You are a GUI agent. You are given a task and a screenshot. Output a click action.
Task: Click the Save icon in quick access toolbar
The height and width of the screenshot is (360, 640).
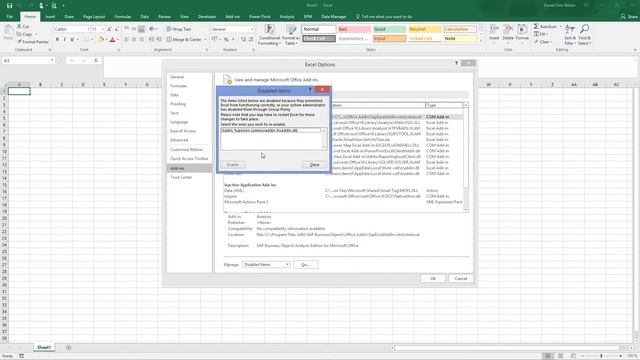tap(9, 6)
